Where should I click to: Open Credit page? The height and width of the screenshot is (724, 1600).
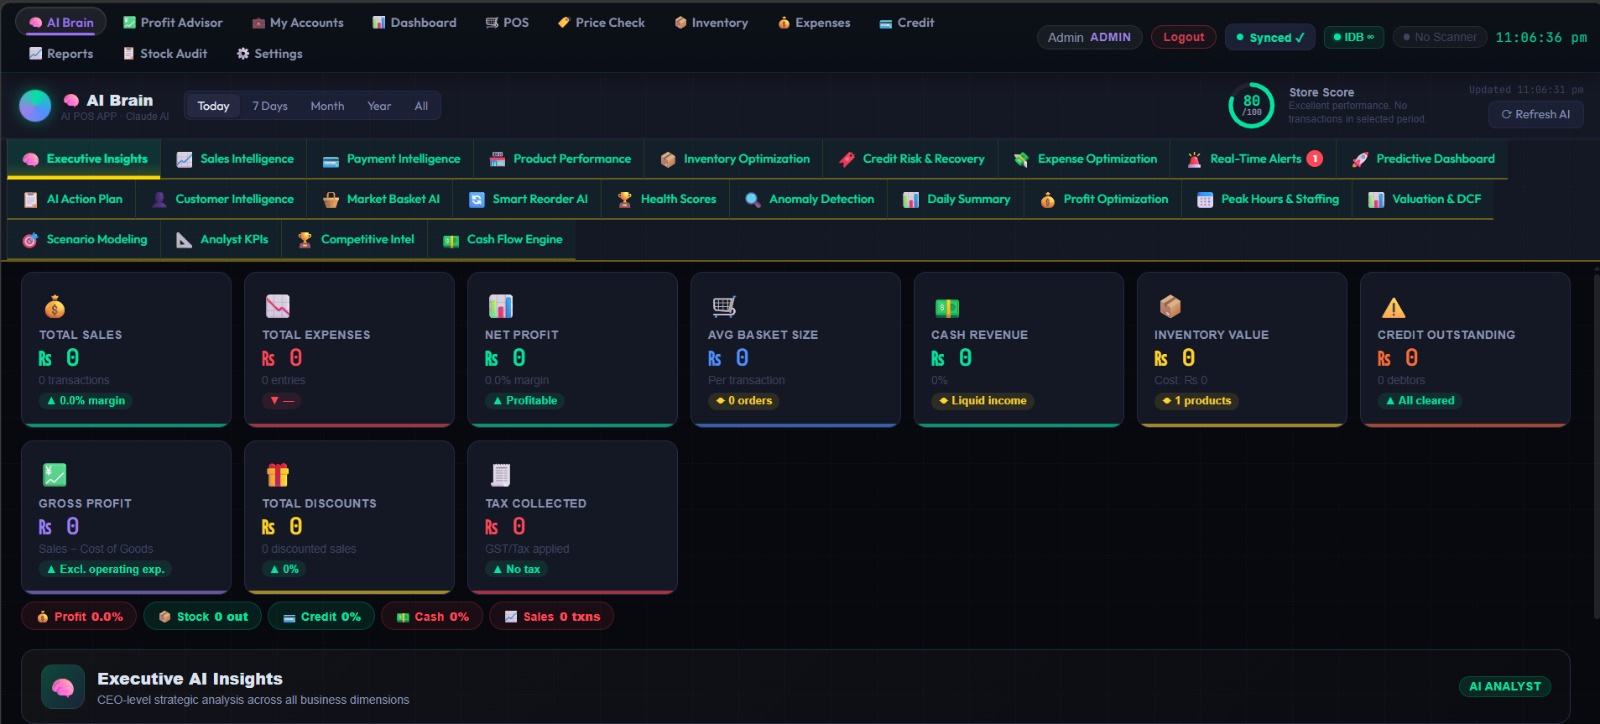907,22
